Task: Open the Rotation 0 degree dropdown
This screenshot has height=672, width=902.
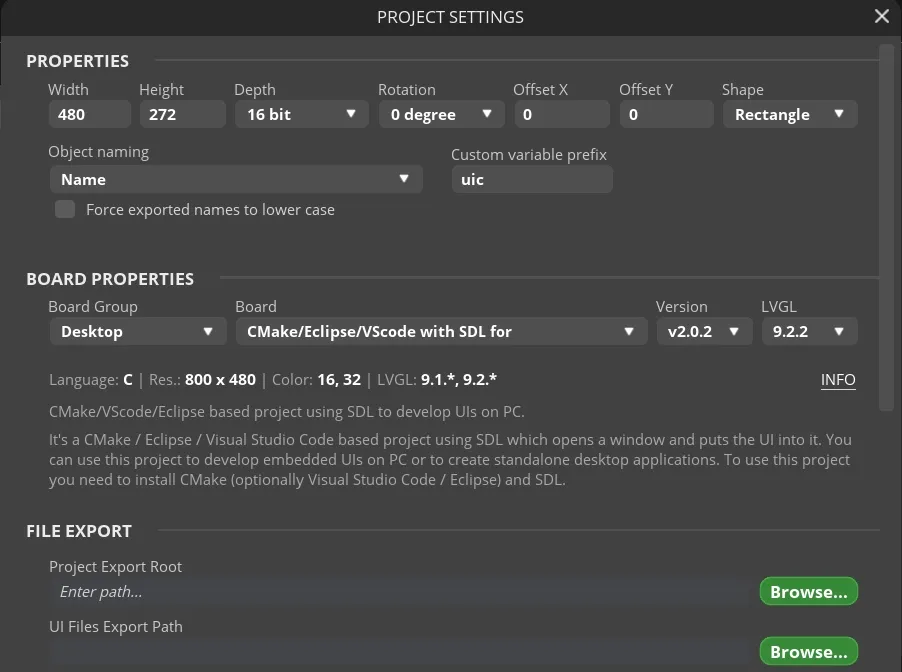Action: point(441,114)
